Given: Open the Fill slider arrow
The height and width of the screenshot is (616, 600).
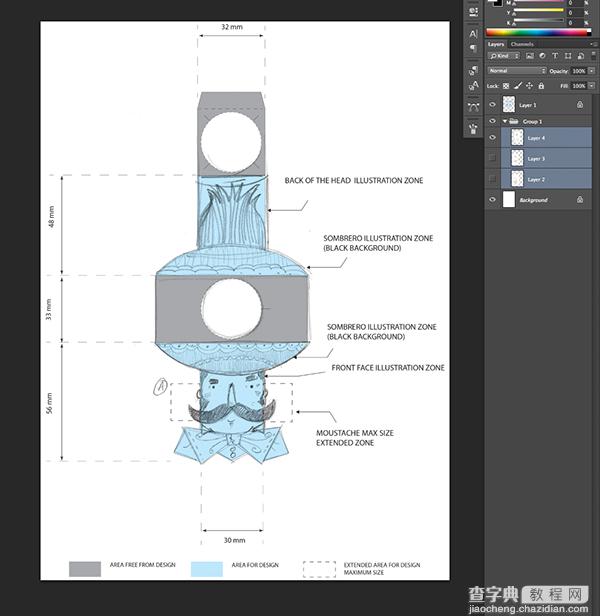Looking at the screenshot, I should point(592,86).
